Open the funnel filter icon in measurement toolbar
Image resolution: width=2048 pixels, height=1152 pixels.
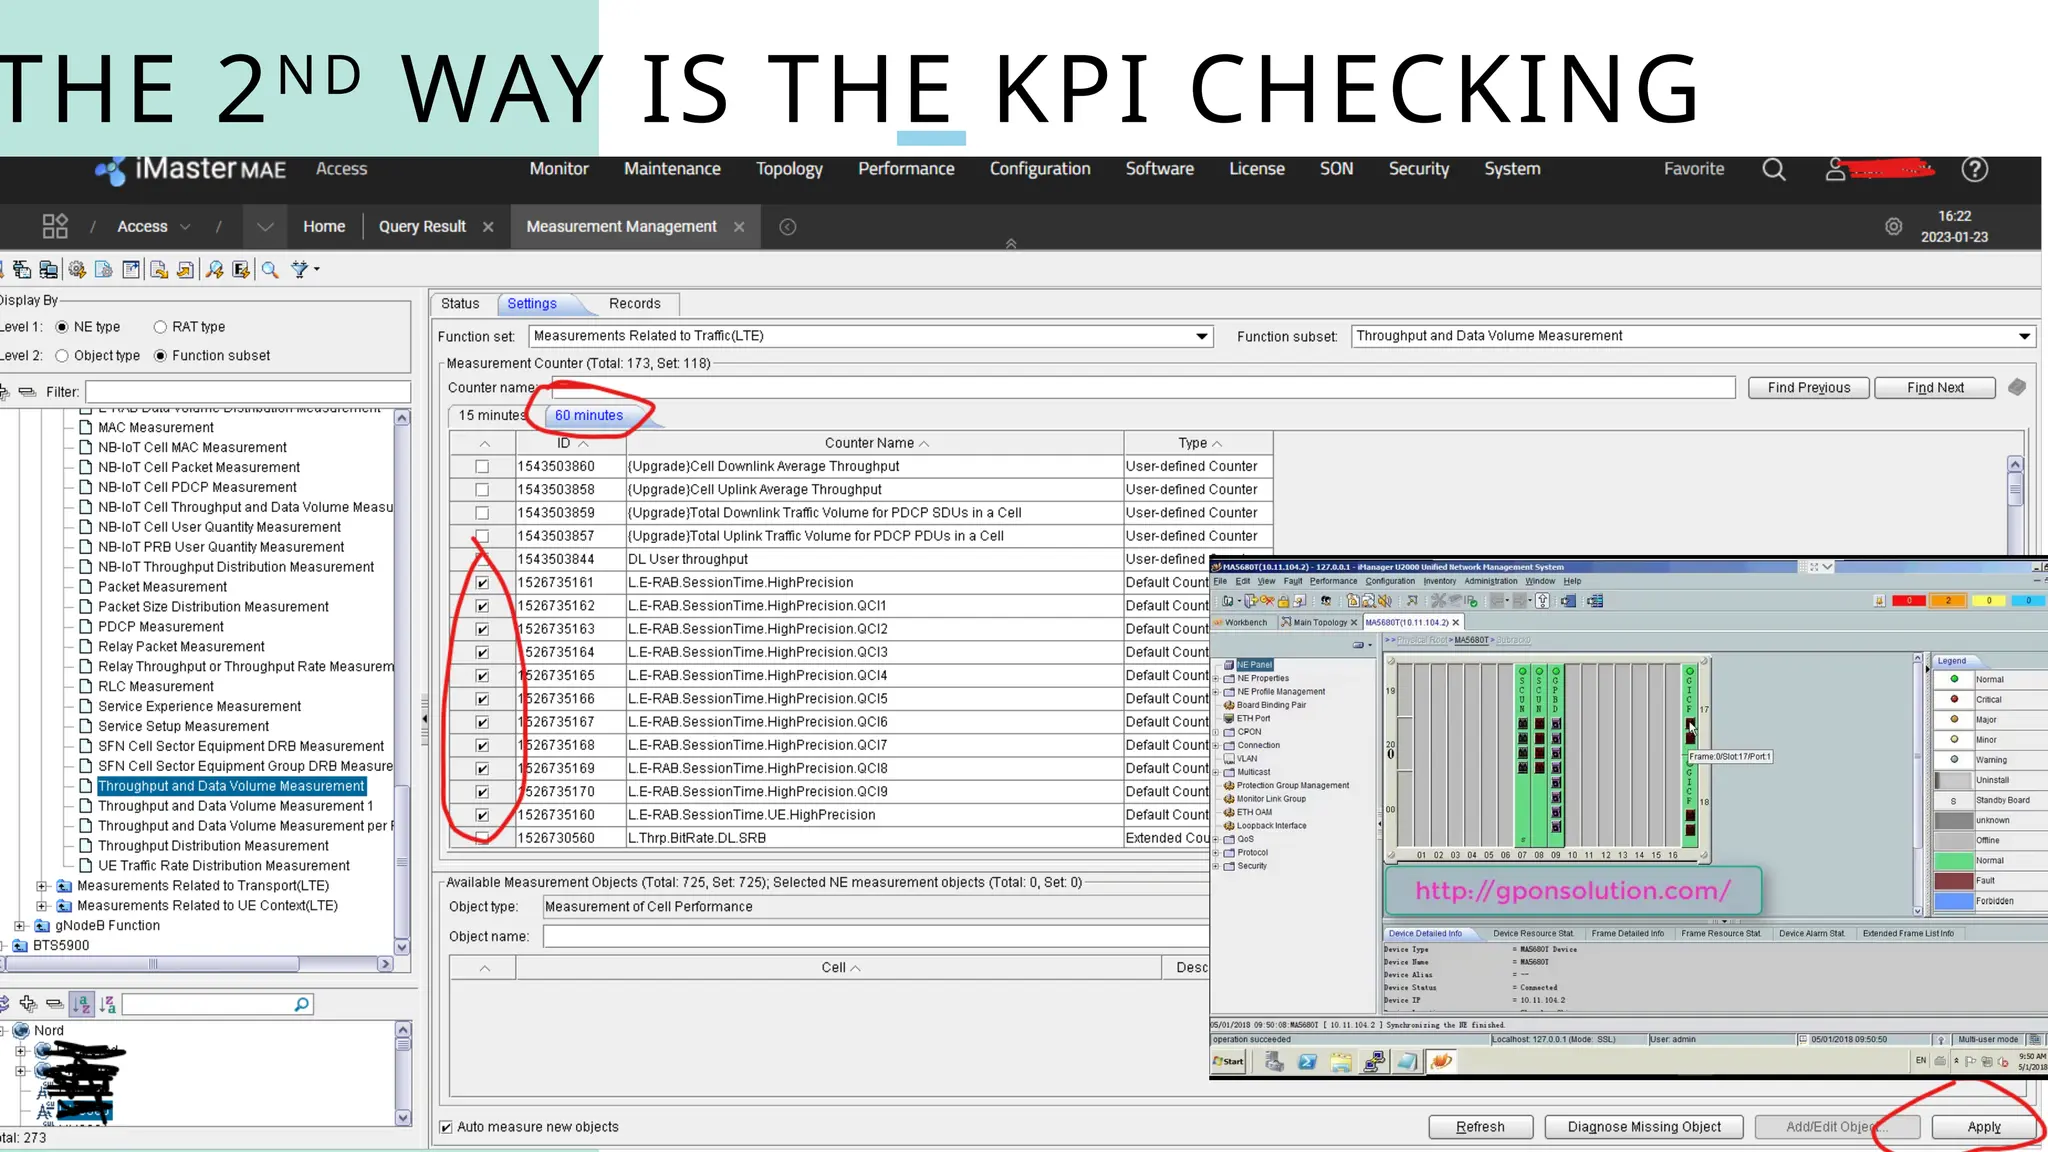(x=300, y=269)
